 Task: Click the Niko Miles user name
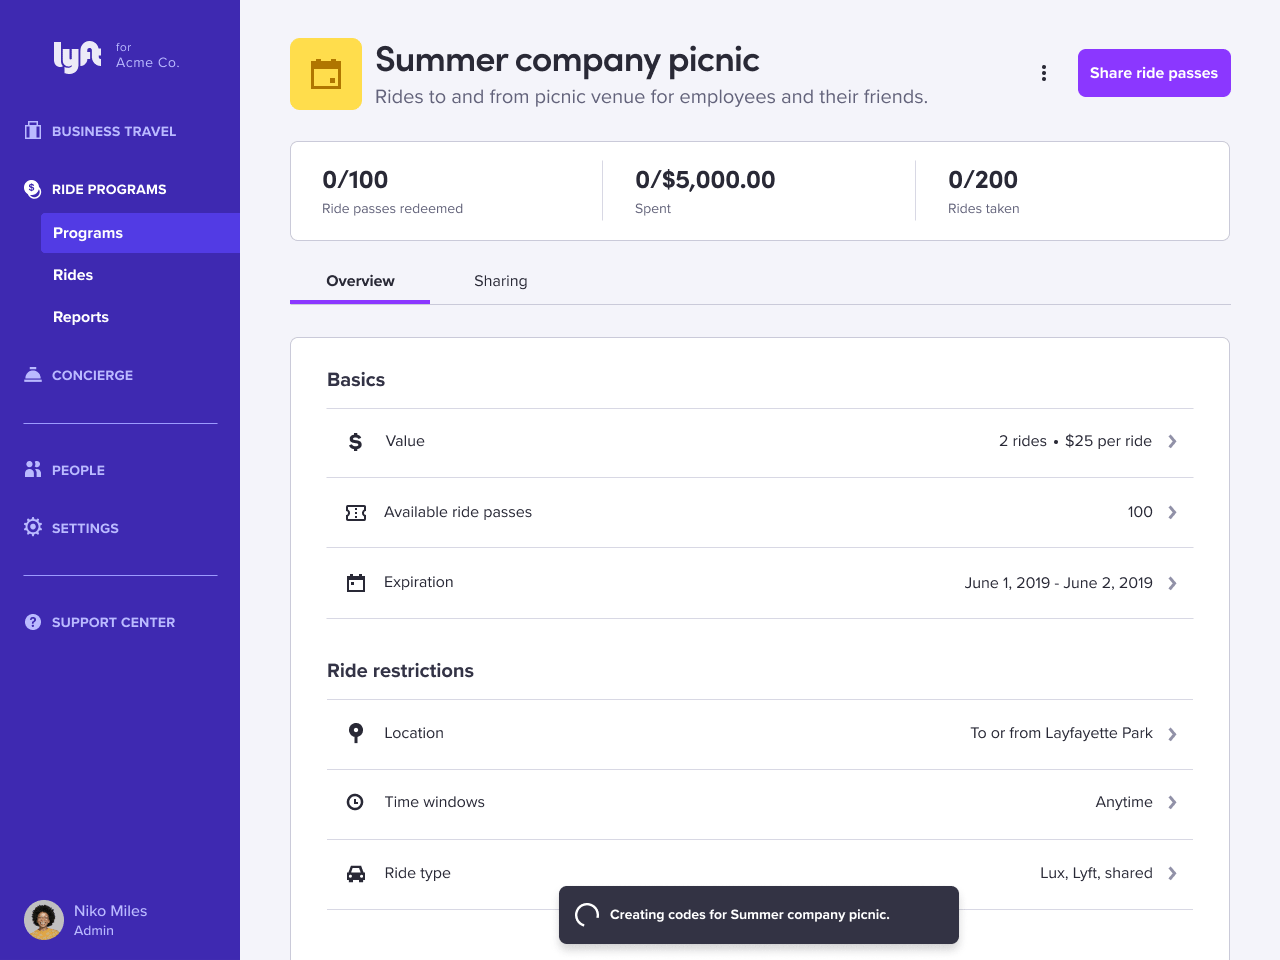110,911
